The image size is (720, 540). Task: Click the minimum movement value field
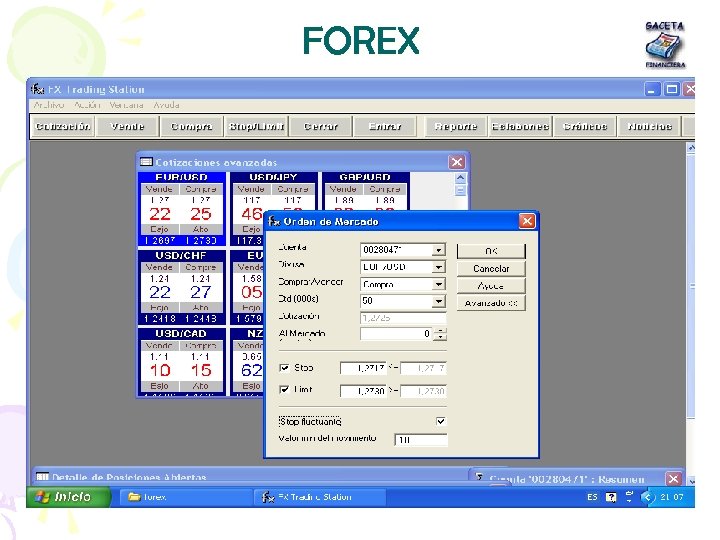(x=421, y=439)
